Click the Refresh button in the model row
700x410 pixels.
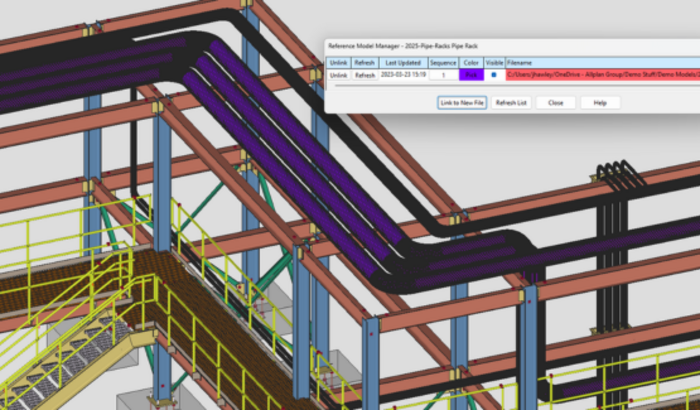pos(365,75)
